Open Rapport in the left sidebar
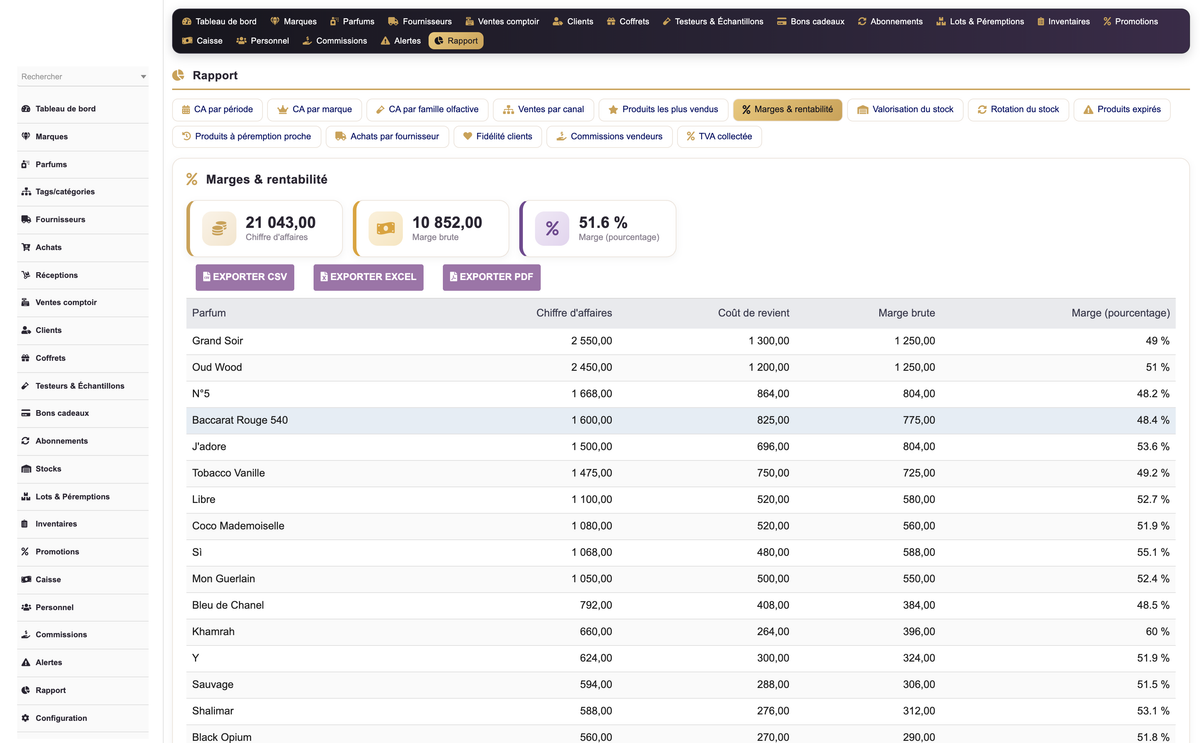 click(x=82, y=690)
